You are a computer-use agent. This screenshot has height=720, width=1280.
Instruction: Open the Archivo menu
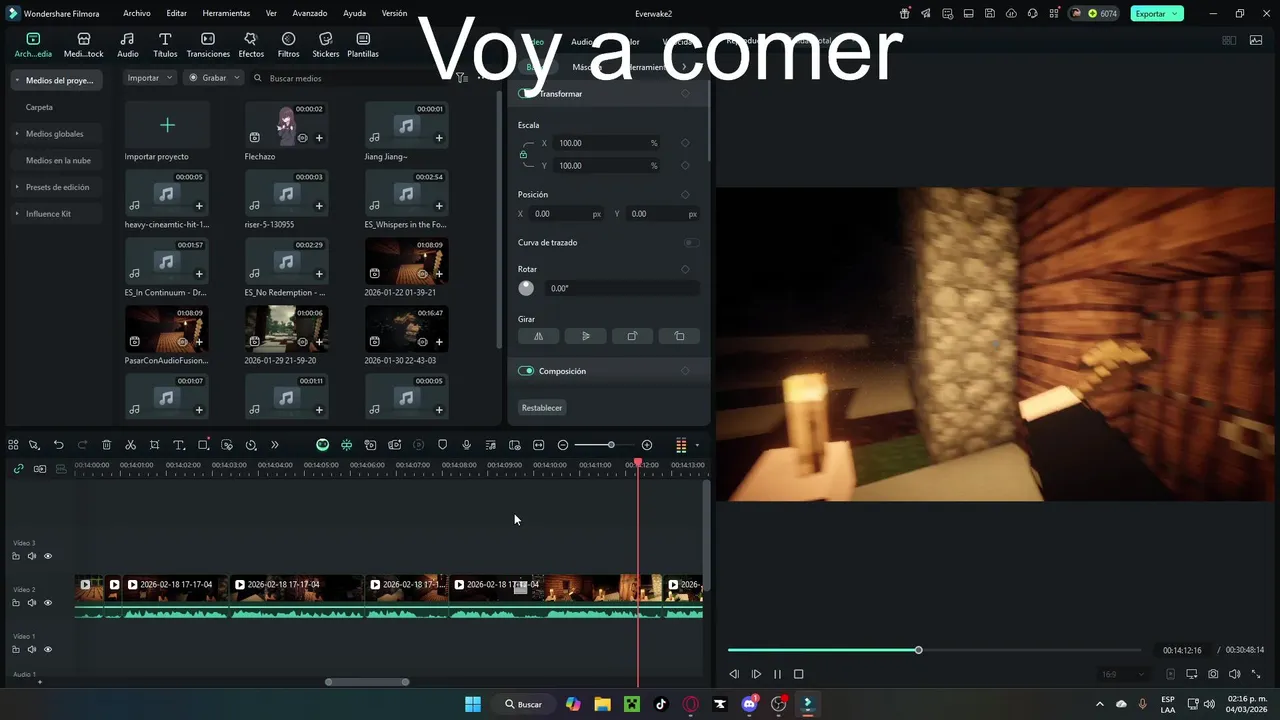pos(137,14)
